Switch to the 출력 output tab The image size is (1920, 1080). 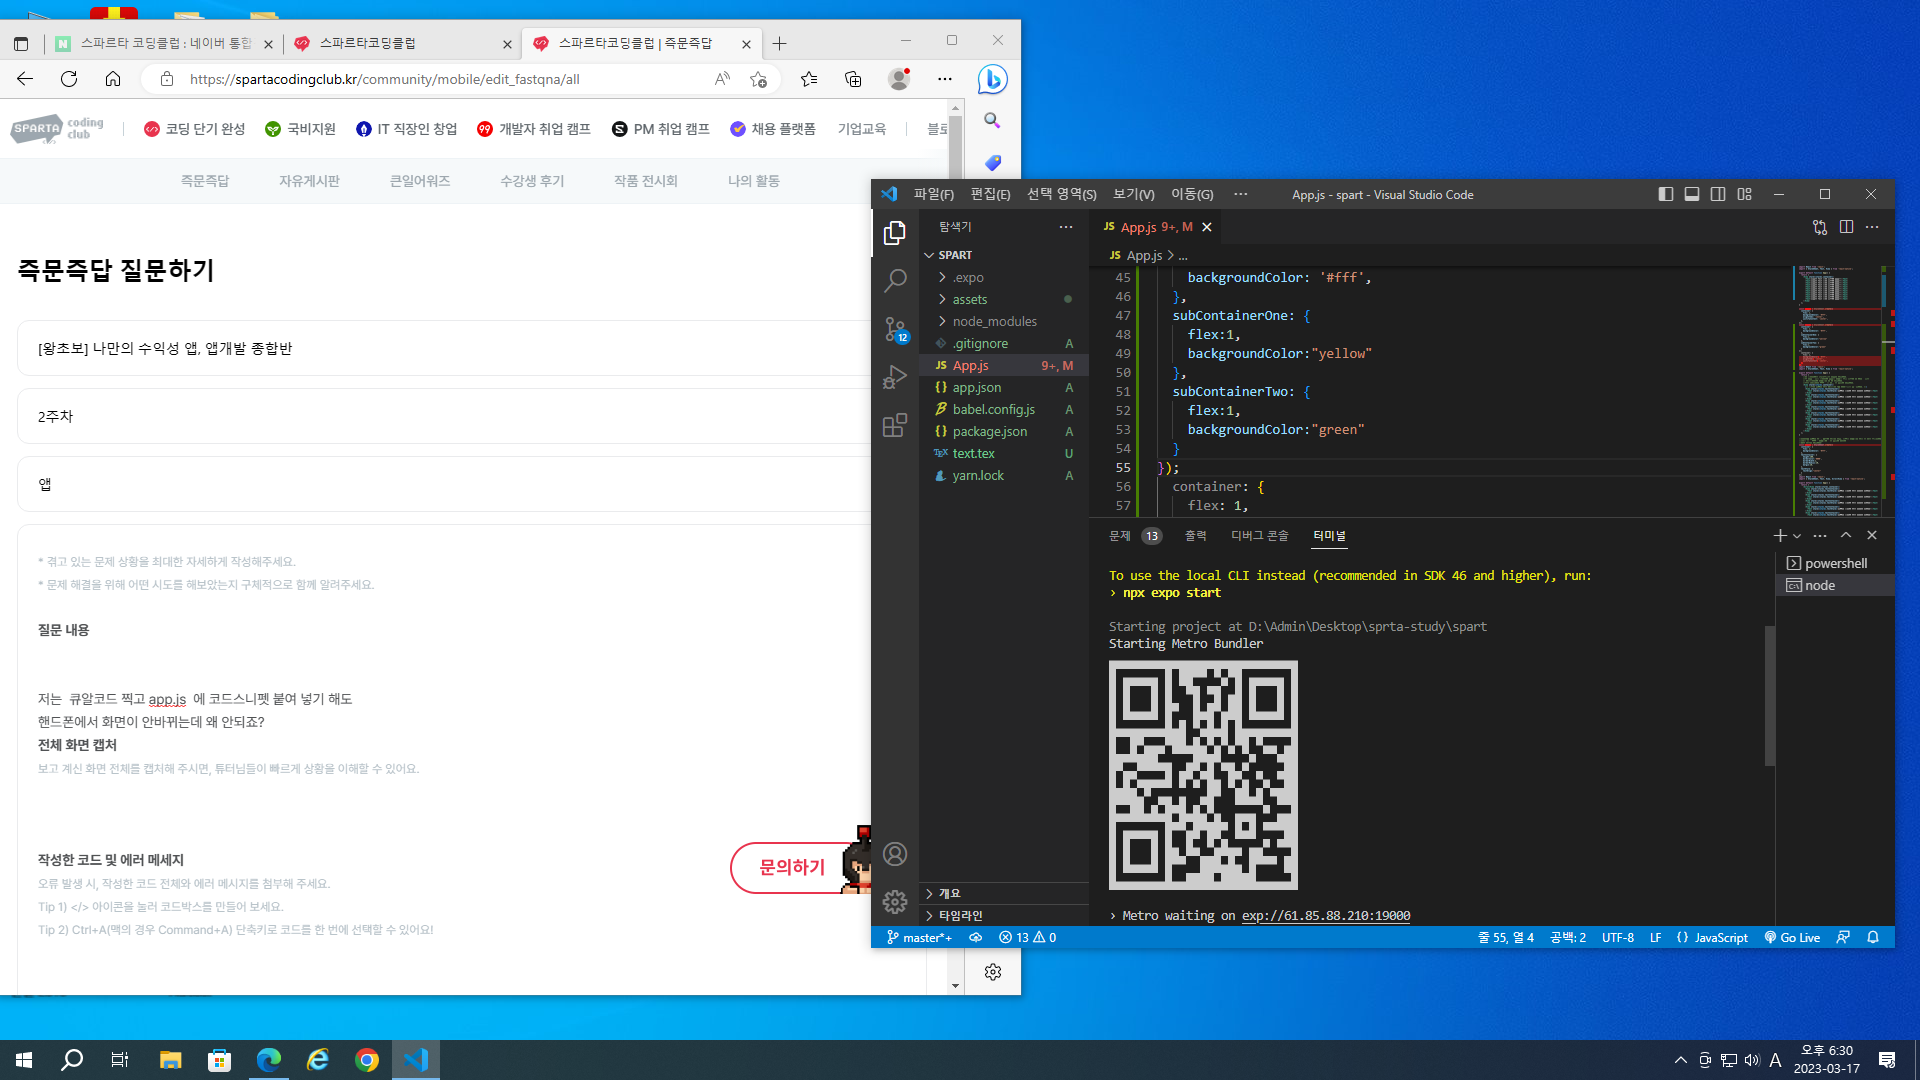1196,536
